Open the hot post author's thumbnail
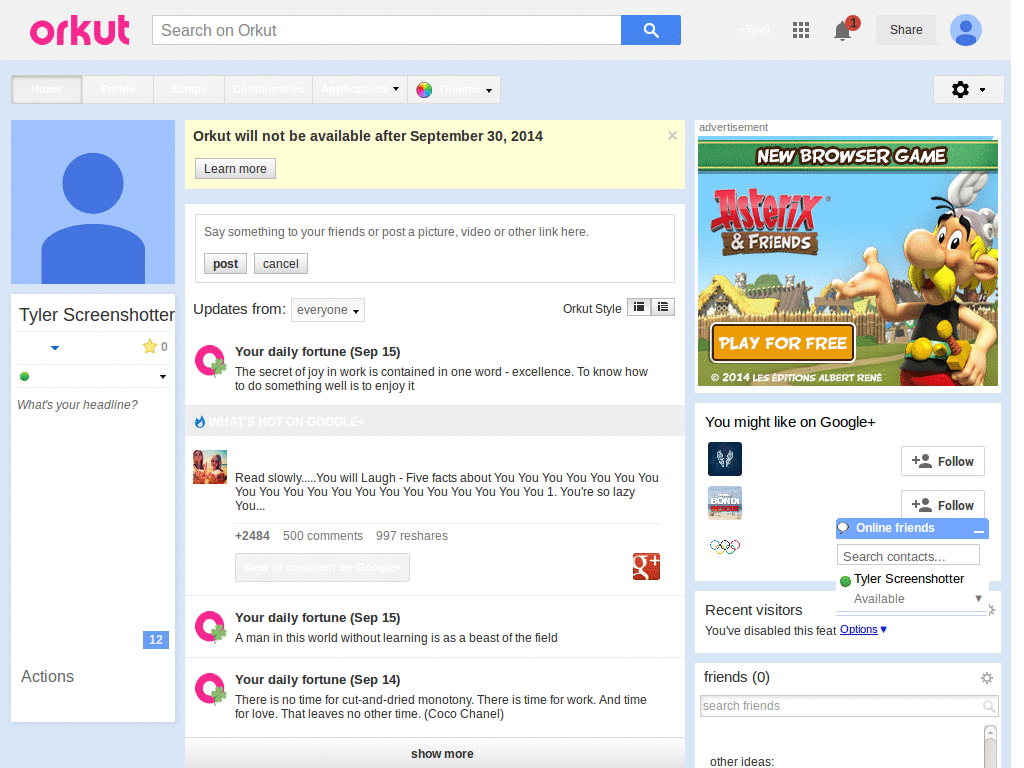 click(210, 467)
